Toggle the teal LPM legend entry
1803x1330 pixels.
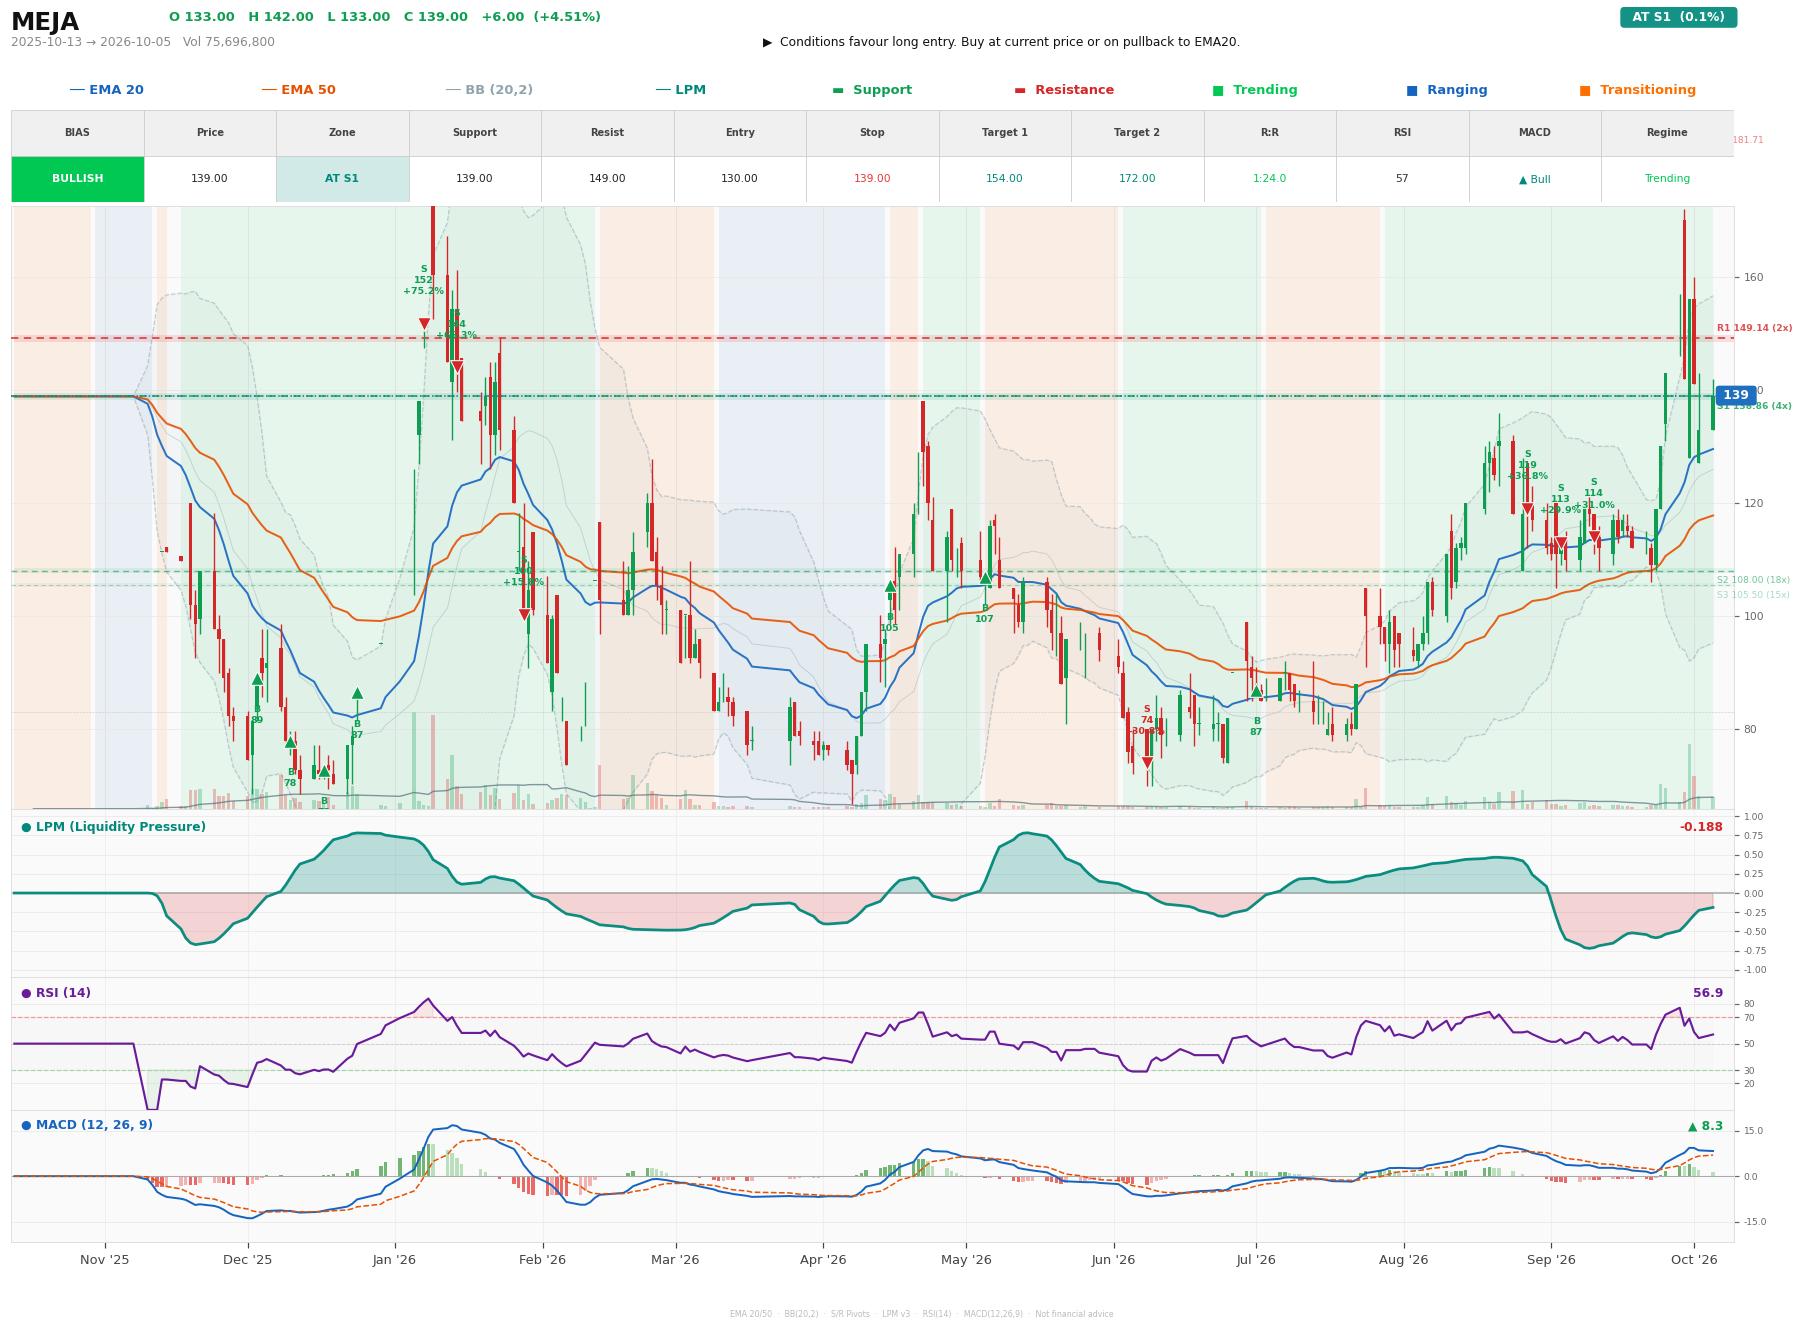(681, 90)
